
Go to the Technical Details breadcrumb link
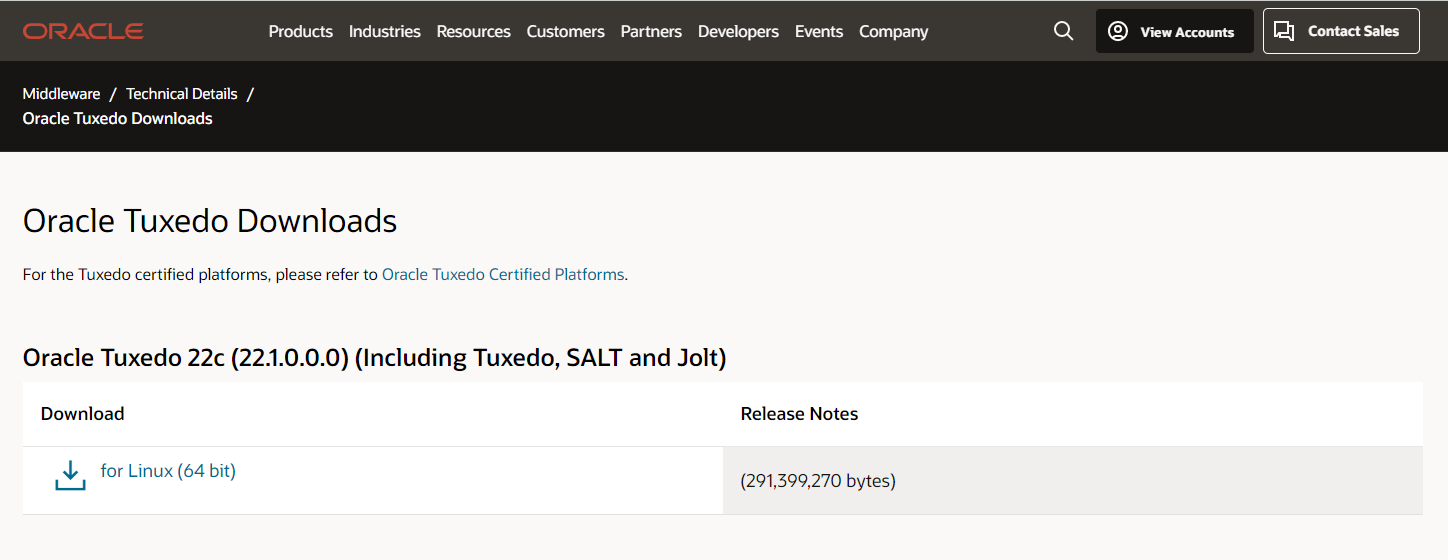click(182, 93)
